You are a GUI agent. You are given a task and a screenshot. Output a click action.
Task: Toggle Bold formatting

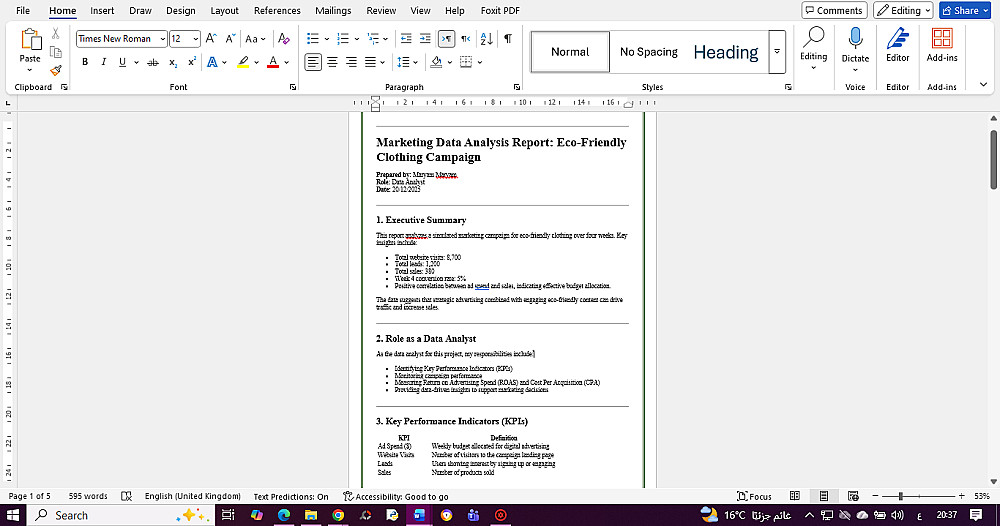pos(85,62)
